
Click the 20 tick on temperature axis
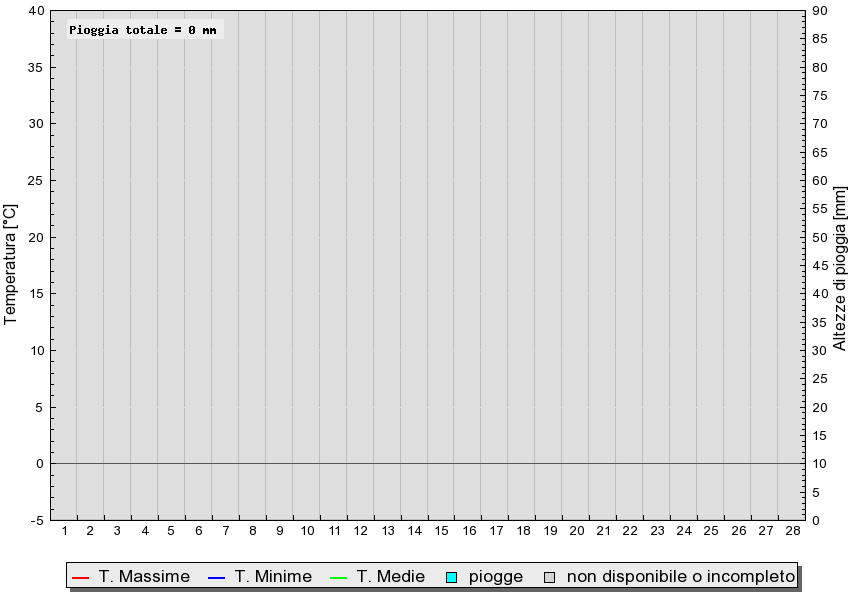click(36, 238)
